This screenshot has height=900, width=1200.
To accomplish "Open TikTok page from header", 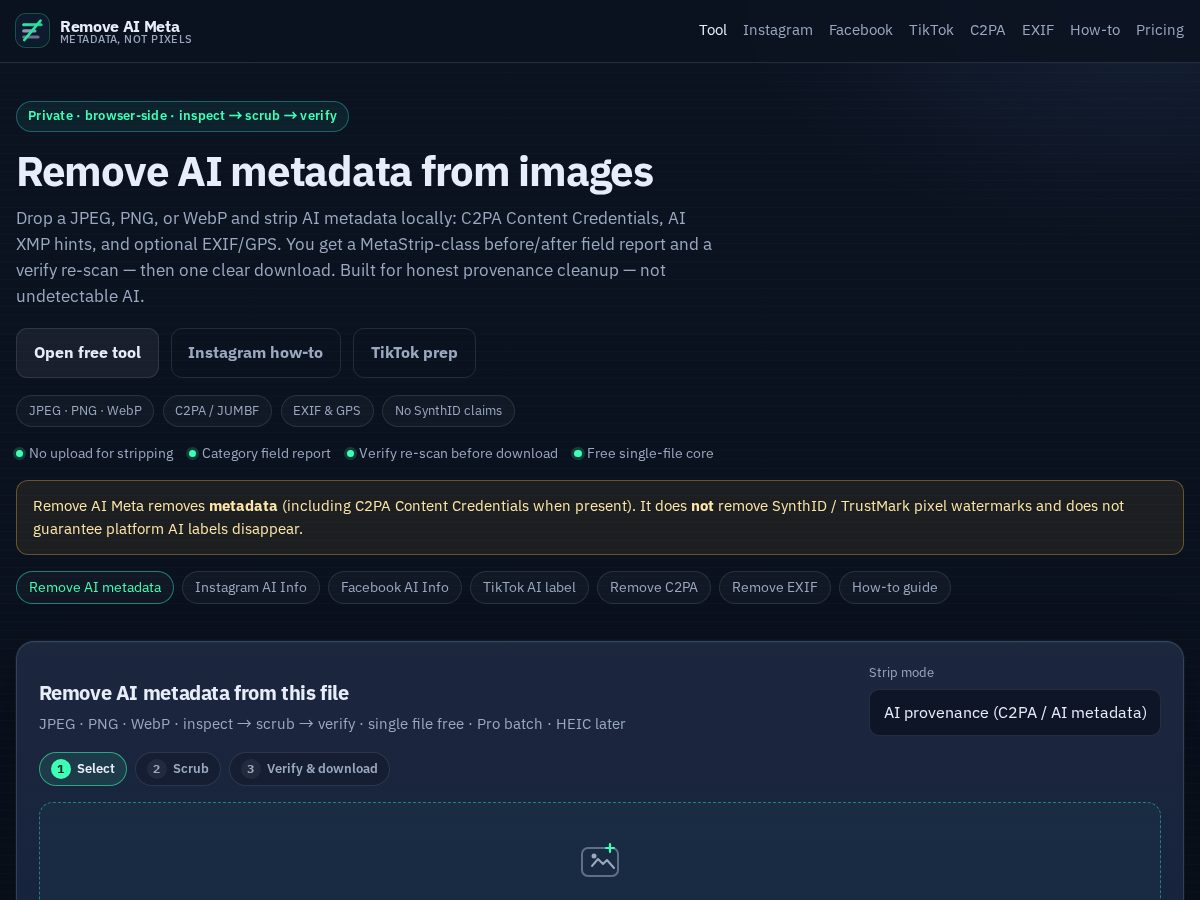I will [931, 30].
